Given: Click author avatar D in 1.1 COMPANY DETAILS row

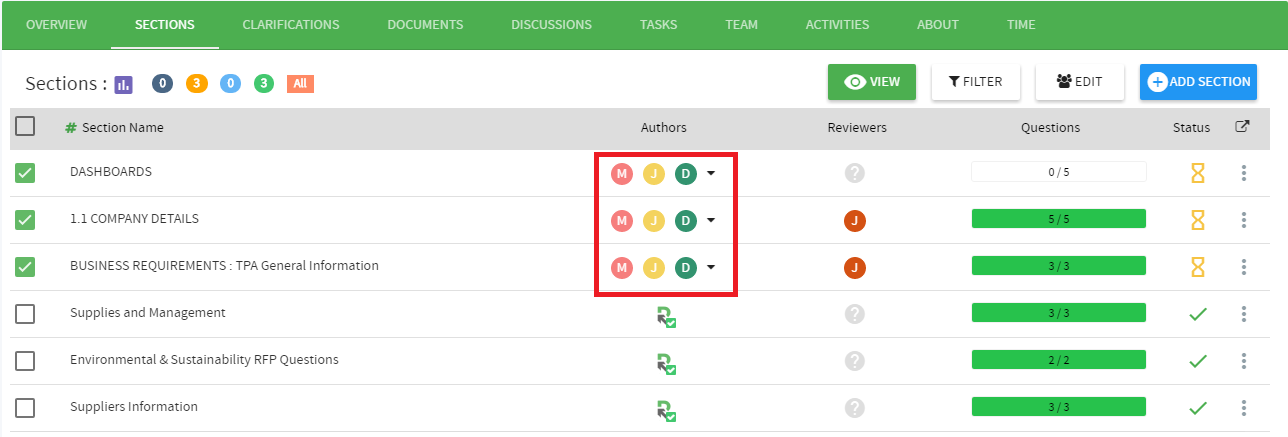Looking at the screenshot, I should pyautogui.click(x=686, y=220).
